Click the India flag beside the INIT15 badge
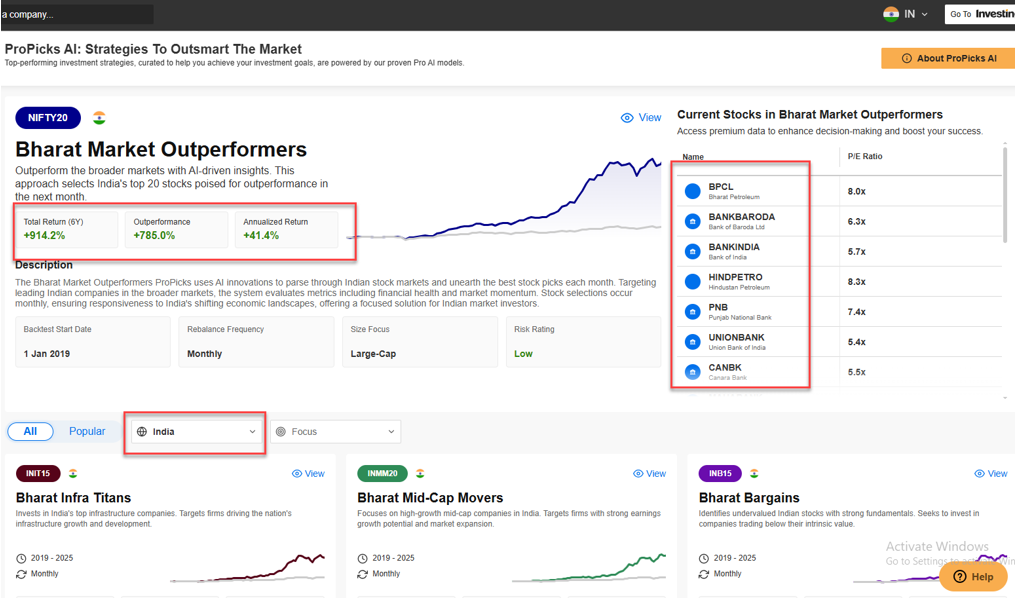This screenshot has width=1016, height=607. pyautogui.click(x=73, y=473)
